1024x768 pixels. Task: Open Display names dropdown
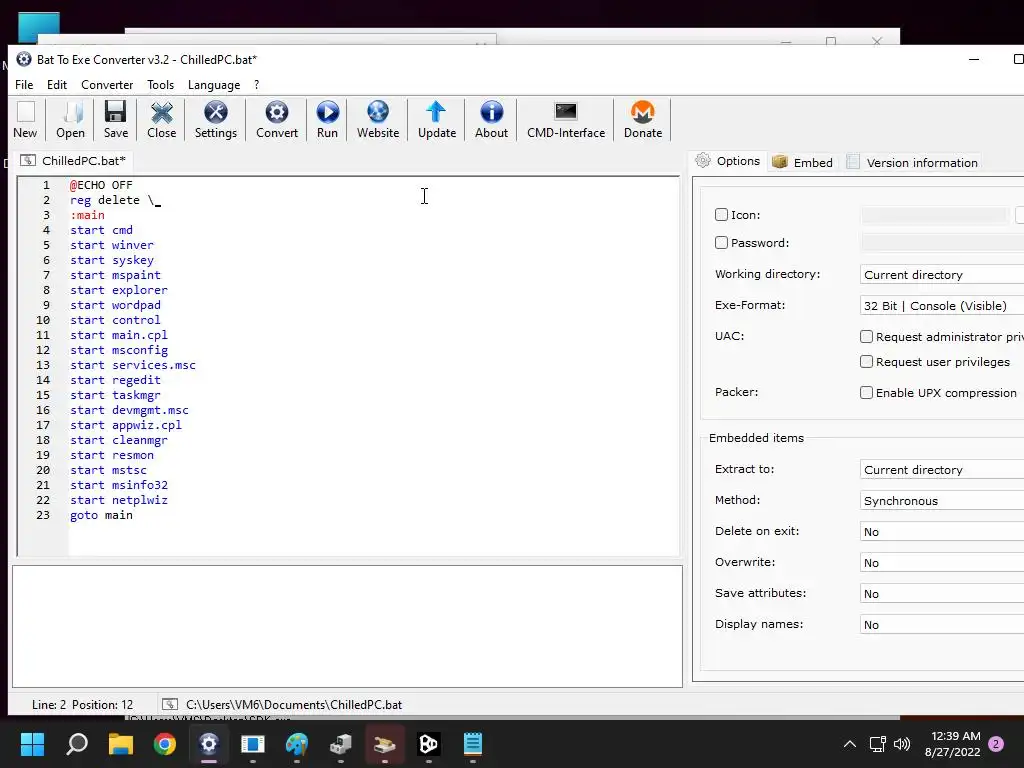click(x=942, y=624)
